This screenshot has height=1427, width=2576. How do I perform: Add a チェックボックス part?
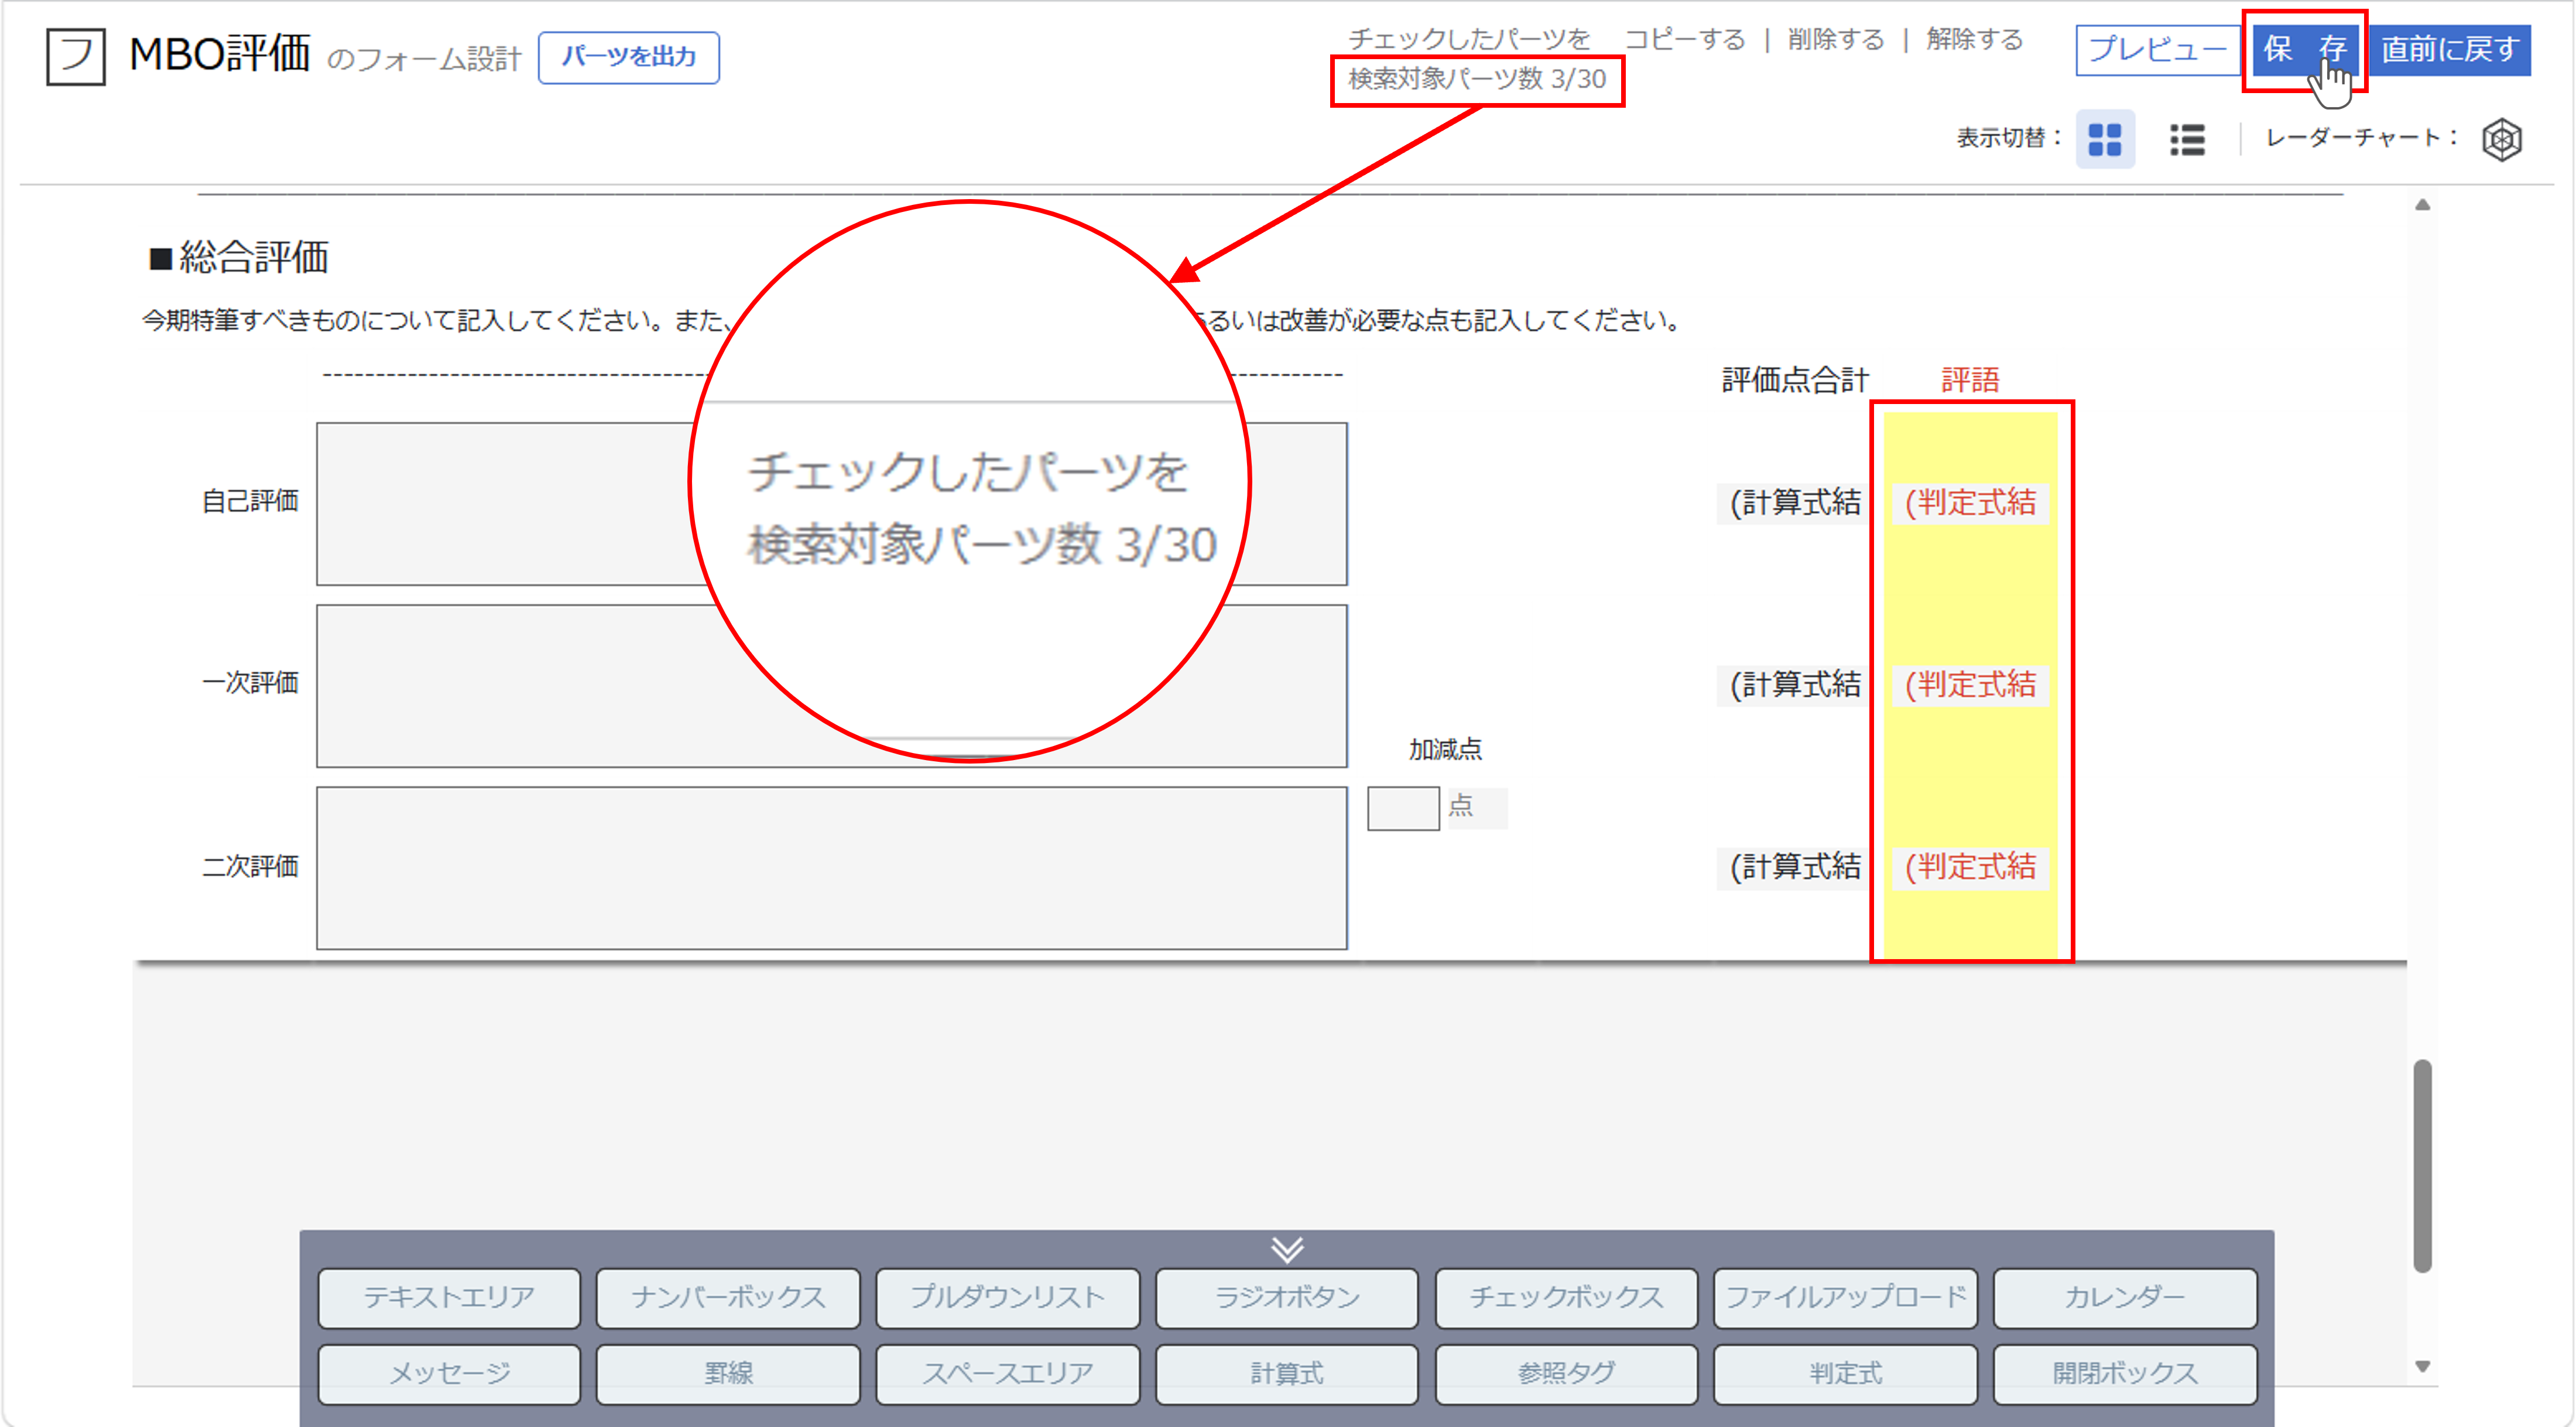coord(1566,1297)
